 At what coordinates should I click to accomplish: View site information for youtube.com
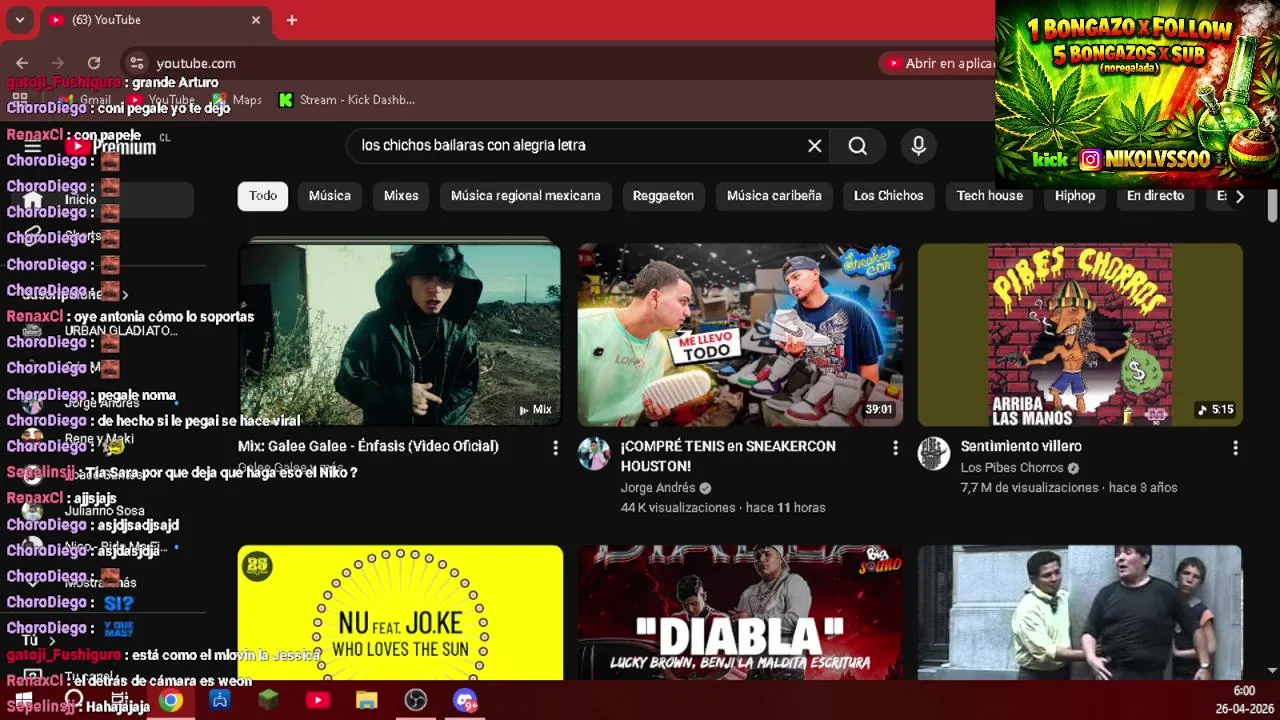tap(137, 63)
